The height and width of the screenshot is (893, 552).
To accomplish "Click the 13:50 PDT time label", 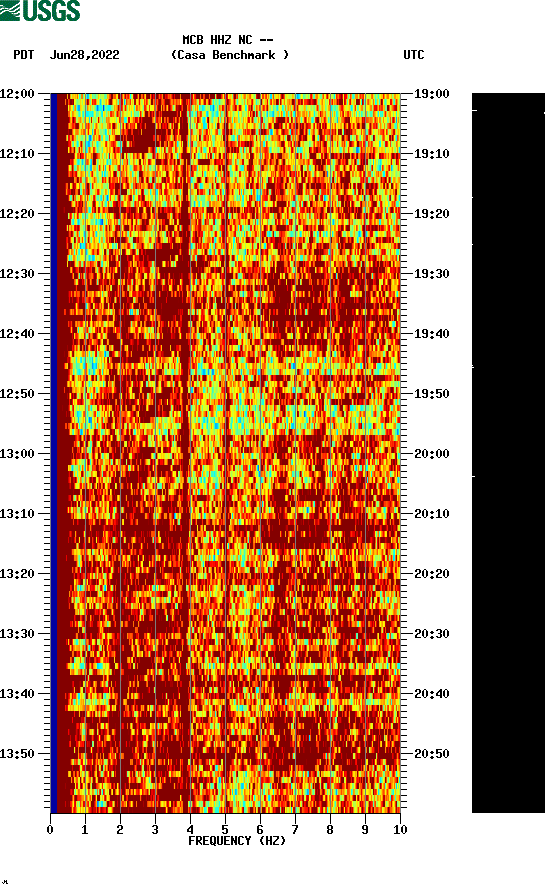I will [18, 753].
